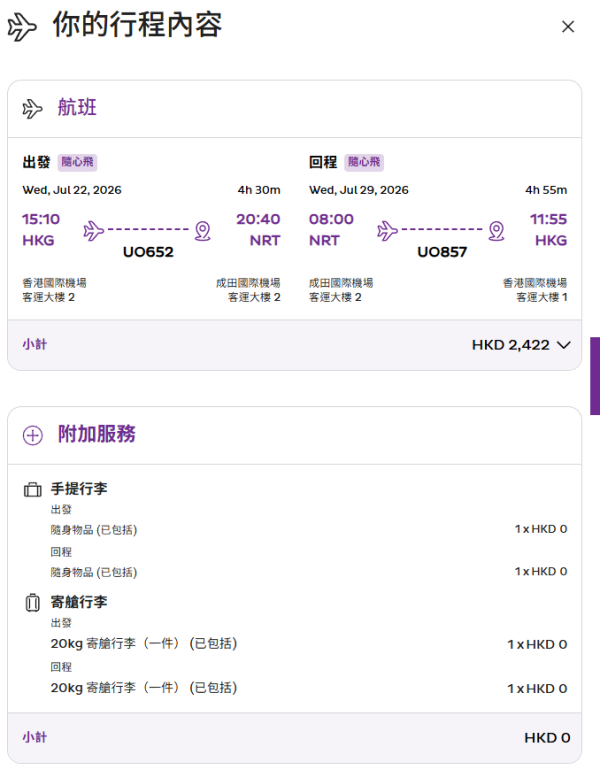
Task: Click the 你的行程內容 title text
Action: tap(137, 25)
